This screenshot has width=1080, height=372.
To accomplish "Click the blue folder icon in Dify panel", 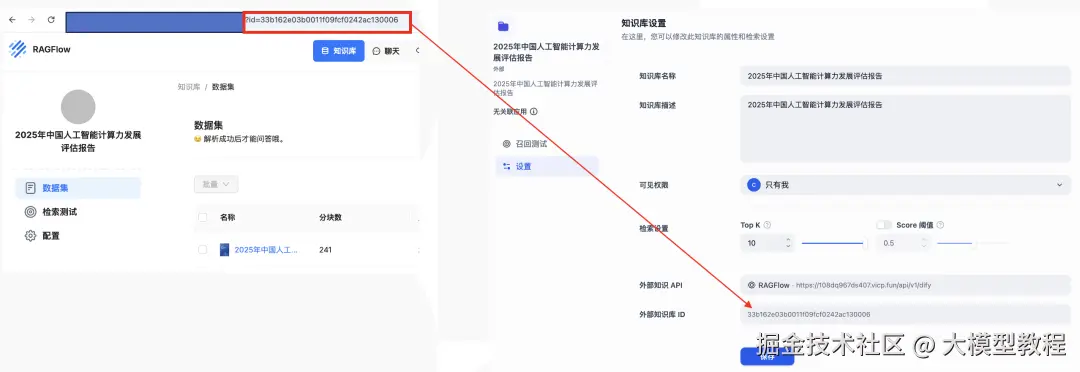I will (503, 26).
